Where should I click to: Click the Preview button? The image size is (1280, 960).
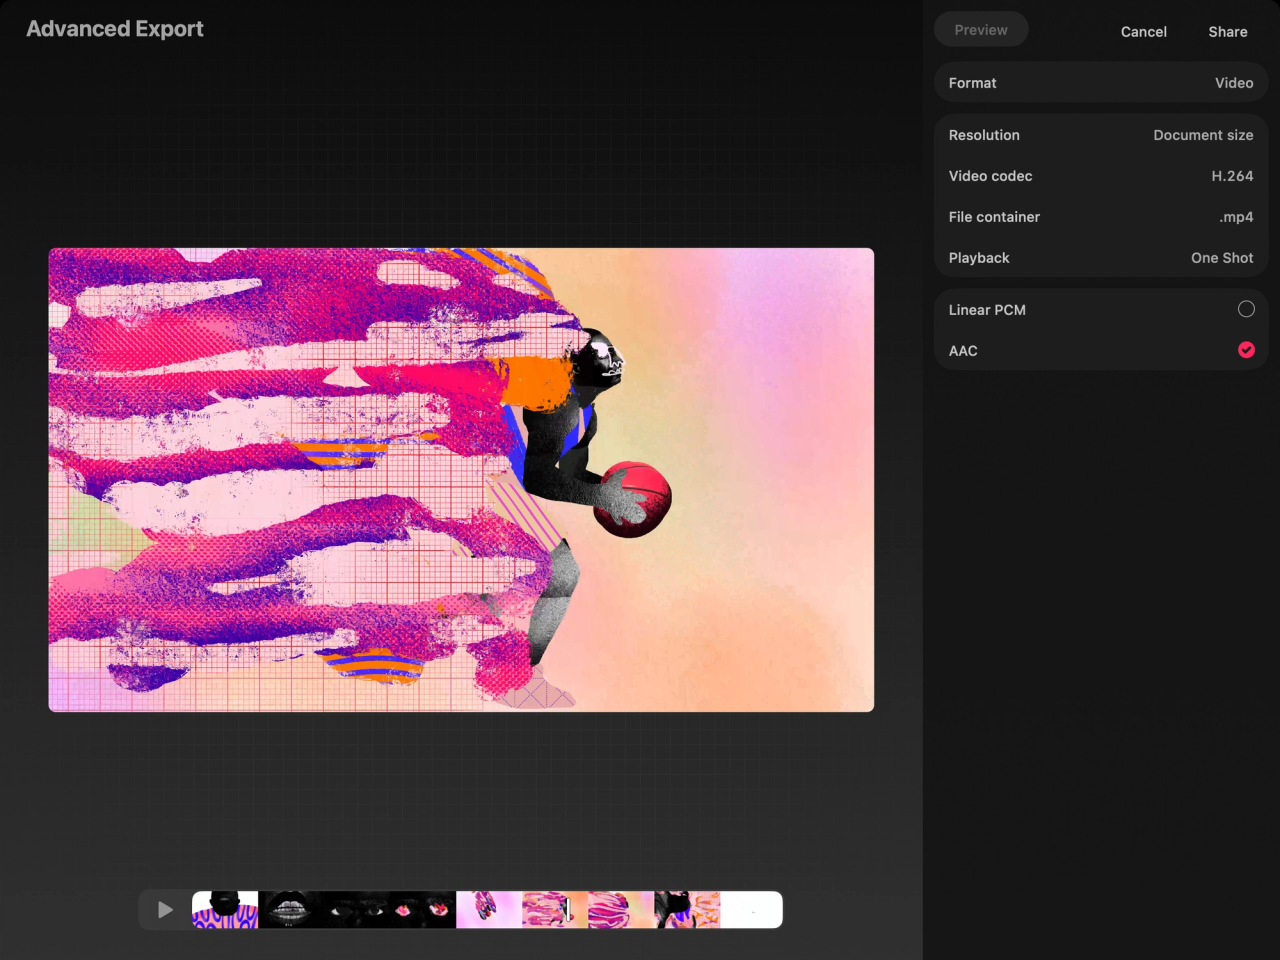(981, 29)
